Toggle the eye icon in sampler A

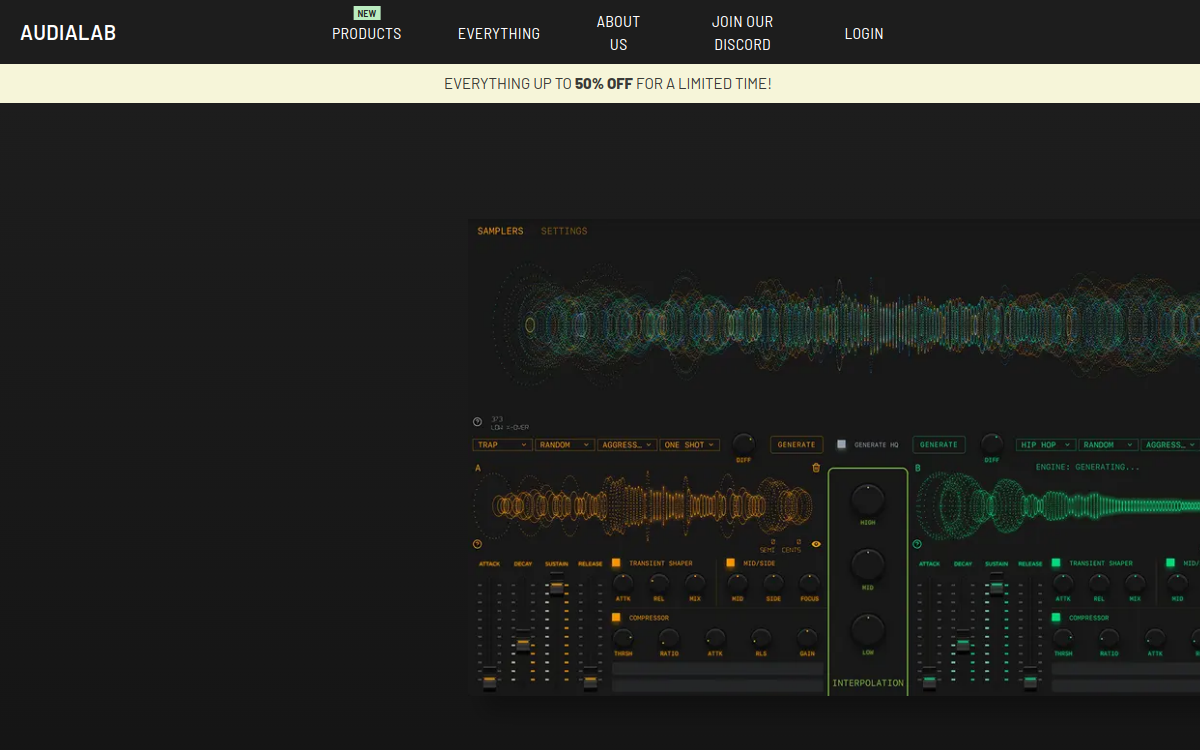816,544
